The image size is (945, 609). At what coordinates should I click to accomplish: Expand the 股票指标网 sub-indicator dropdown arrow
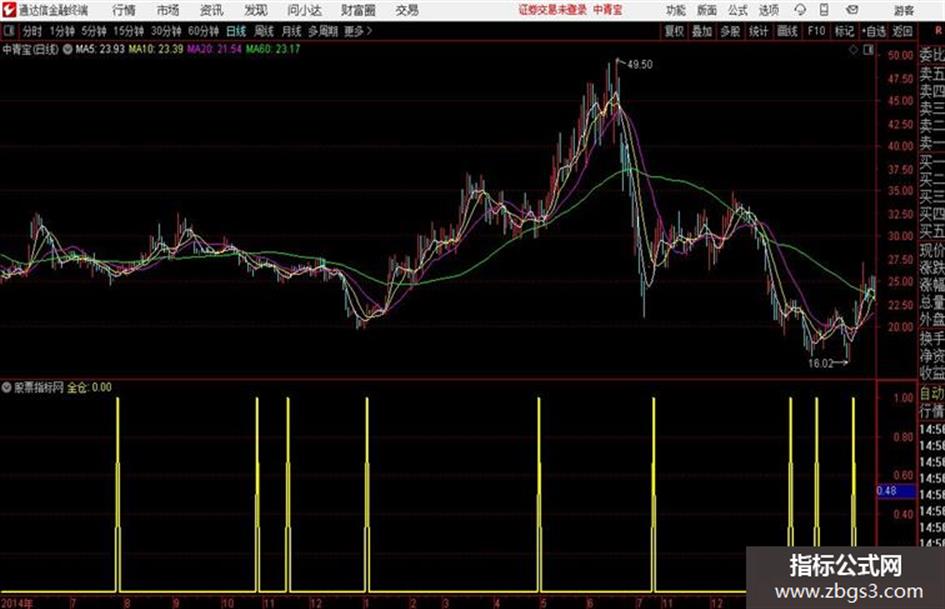pos(7,387)
